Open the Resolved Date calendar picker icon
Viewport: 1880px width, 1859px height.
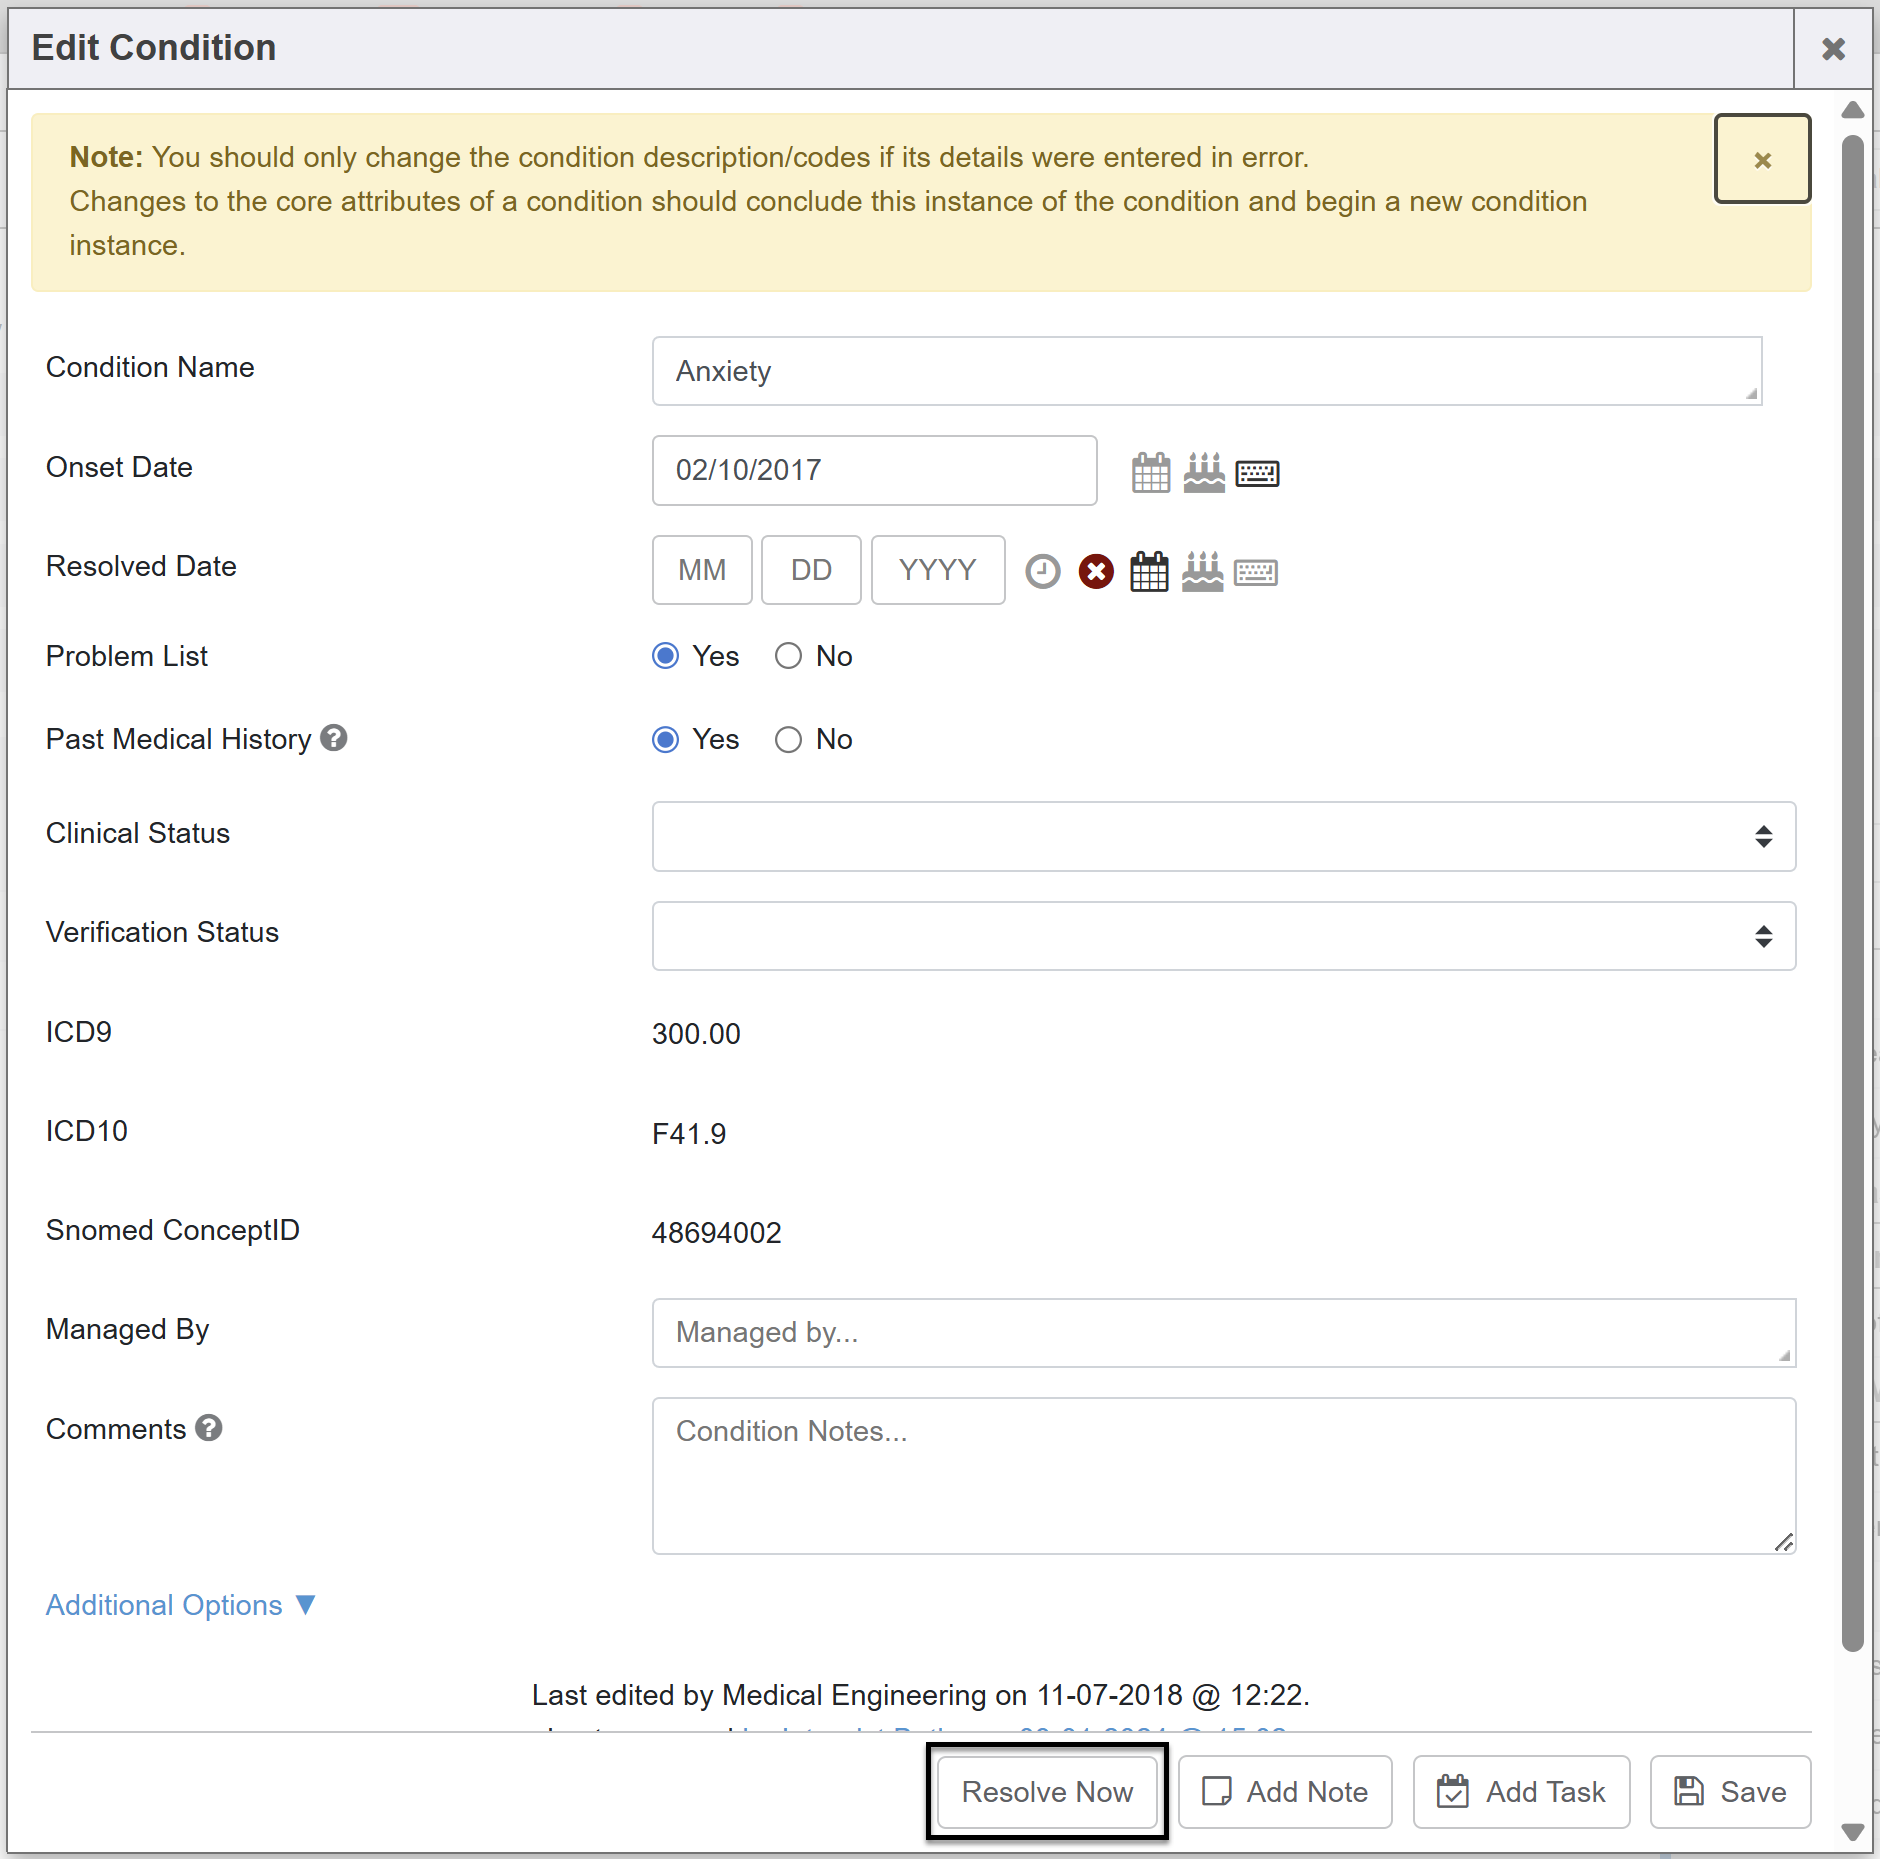[1149, 571]
